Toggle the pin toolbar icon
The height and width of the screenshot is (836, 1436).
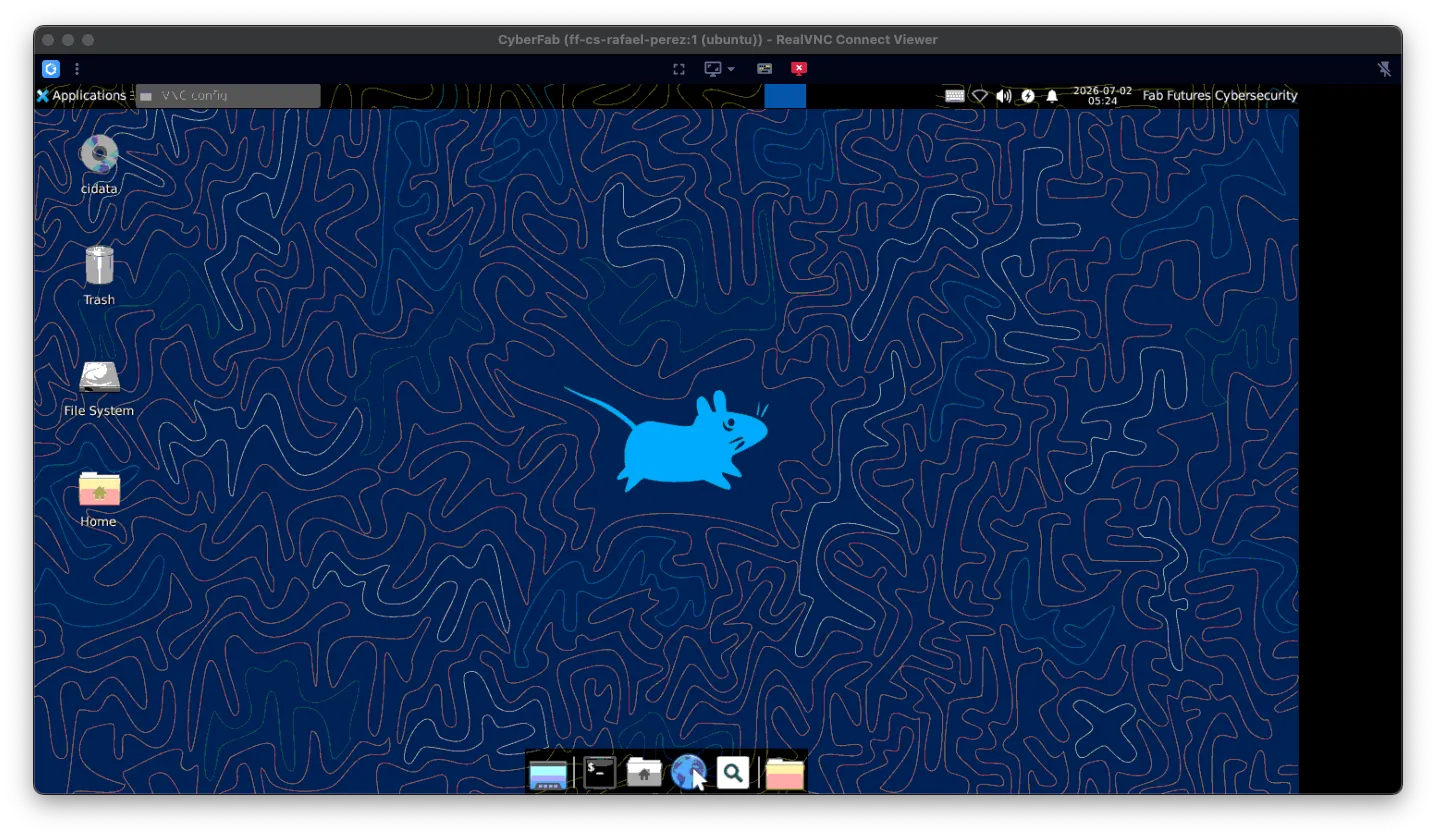coord(1384,69)
